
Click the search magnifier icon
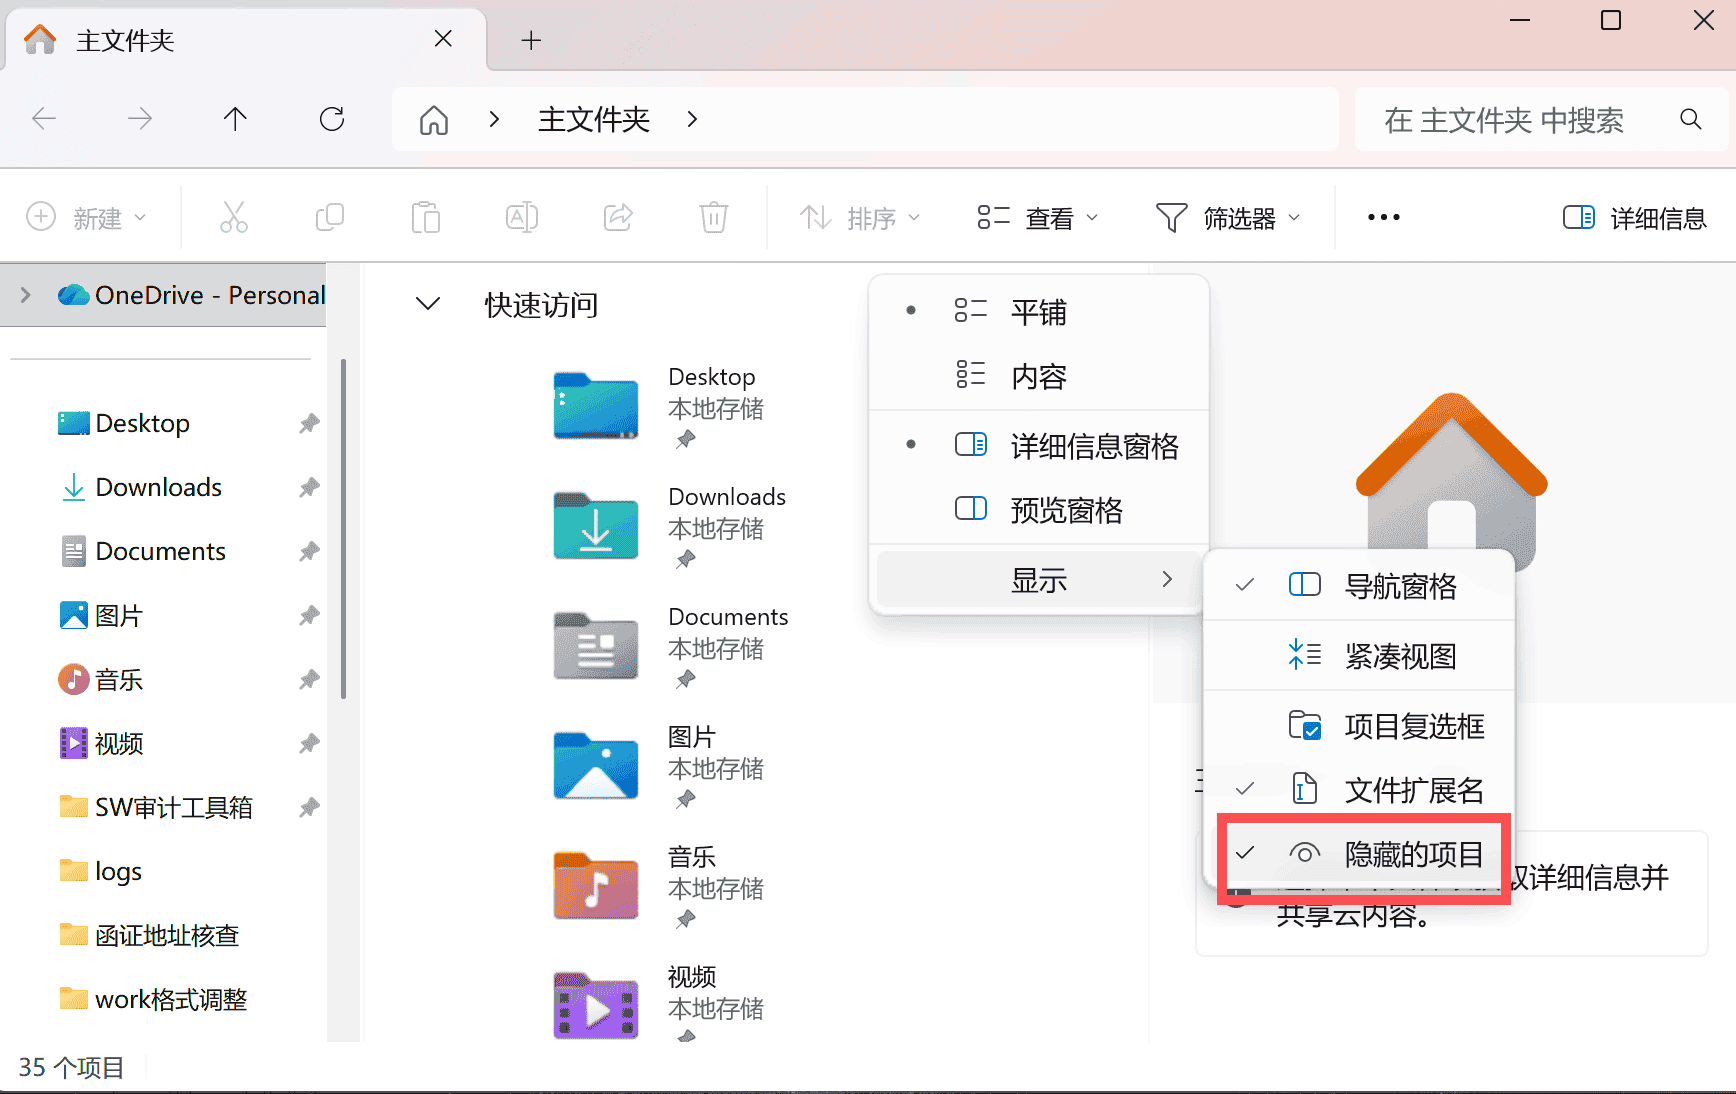coord(1691,119)
